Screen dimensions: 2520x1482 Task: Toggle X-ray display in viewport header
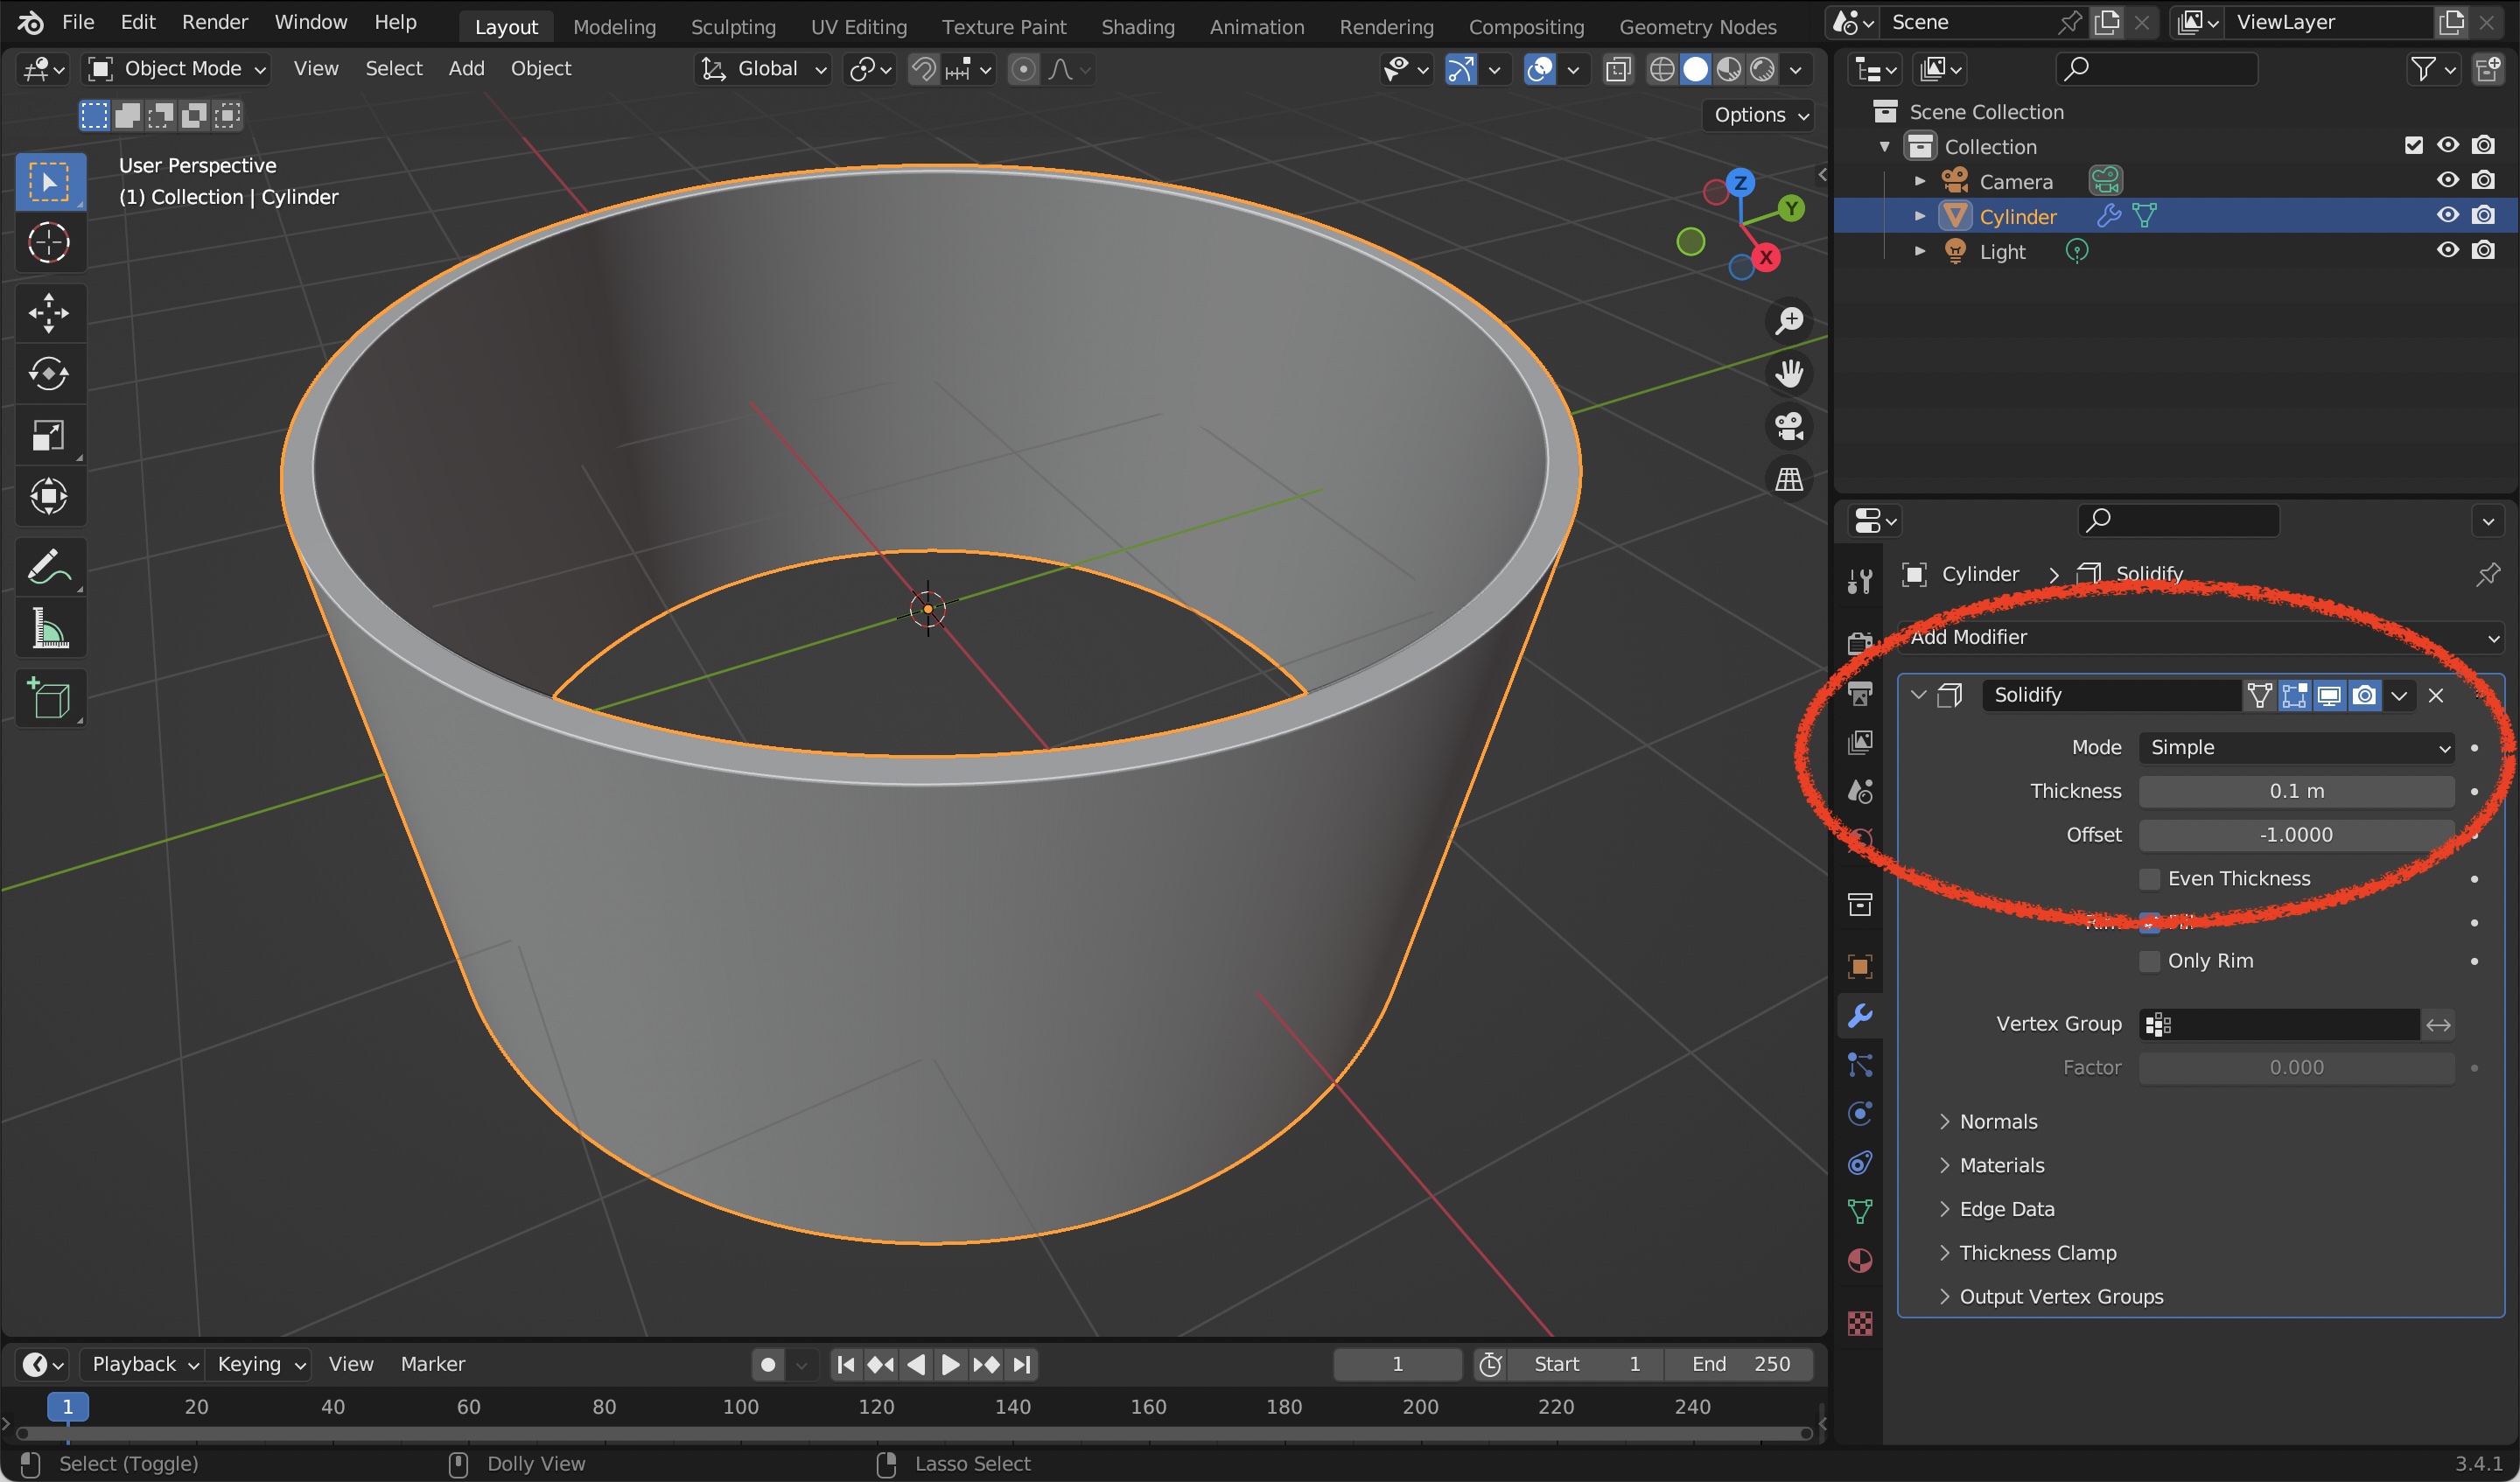tap(1618, 69)
